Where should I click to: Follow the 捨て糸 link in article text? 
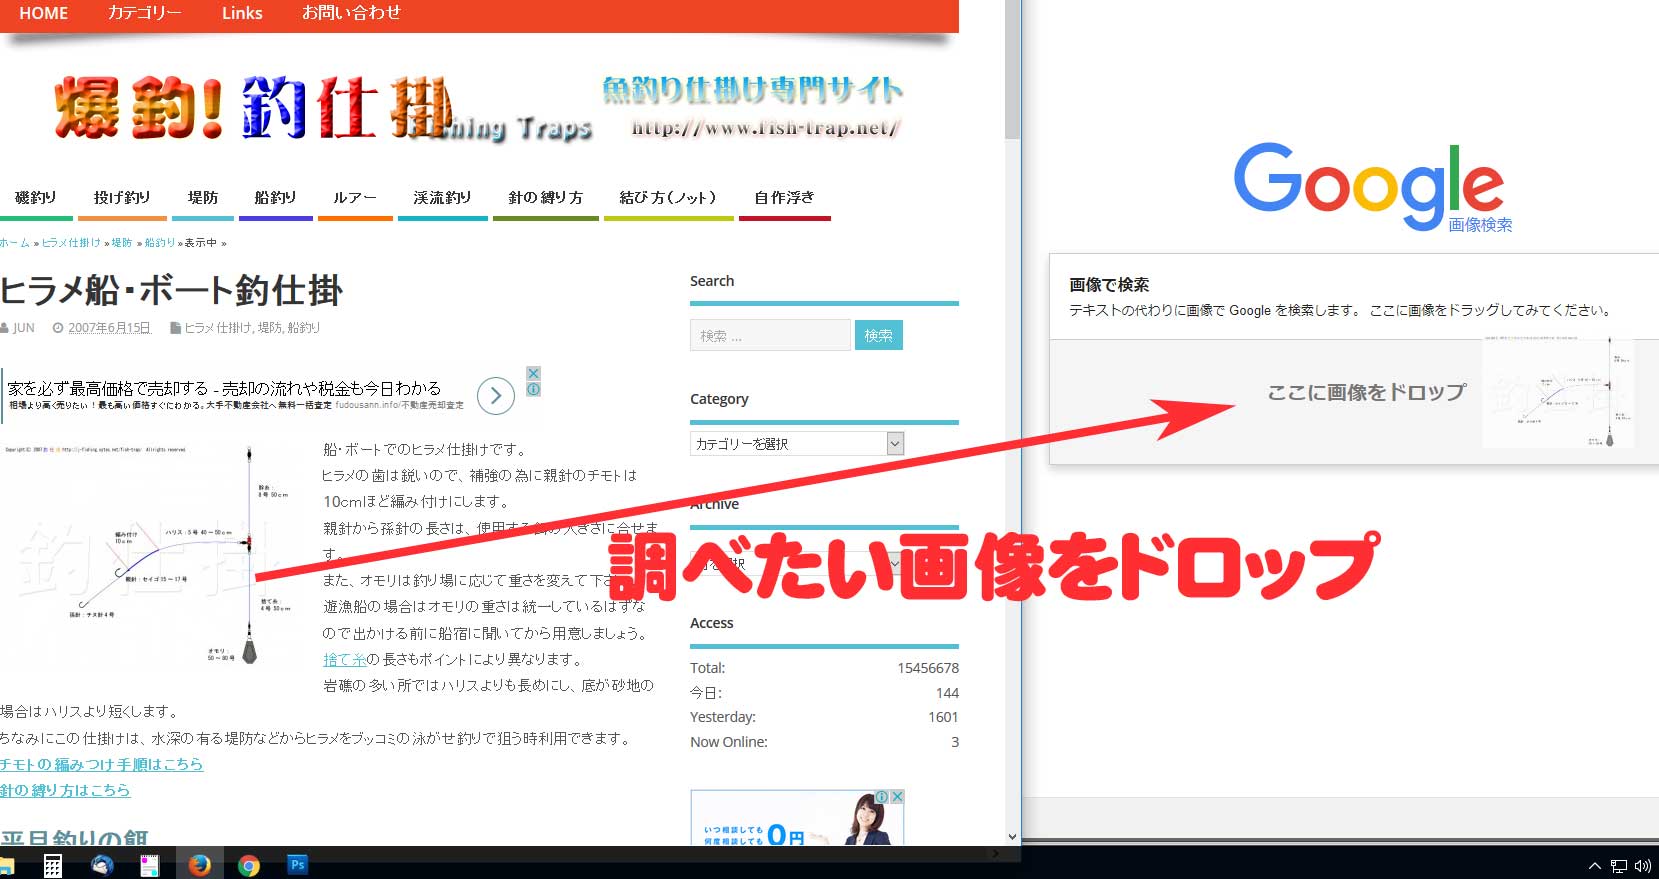(344, 659)
